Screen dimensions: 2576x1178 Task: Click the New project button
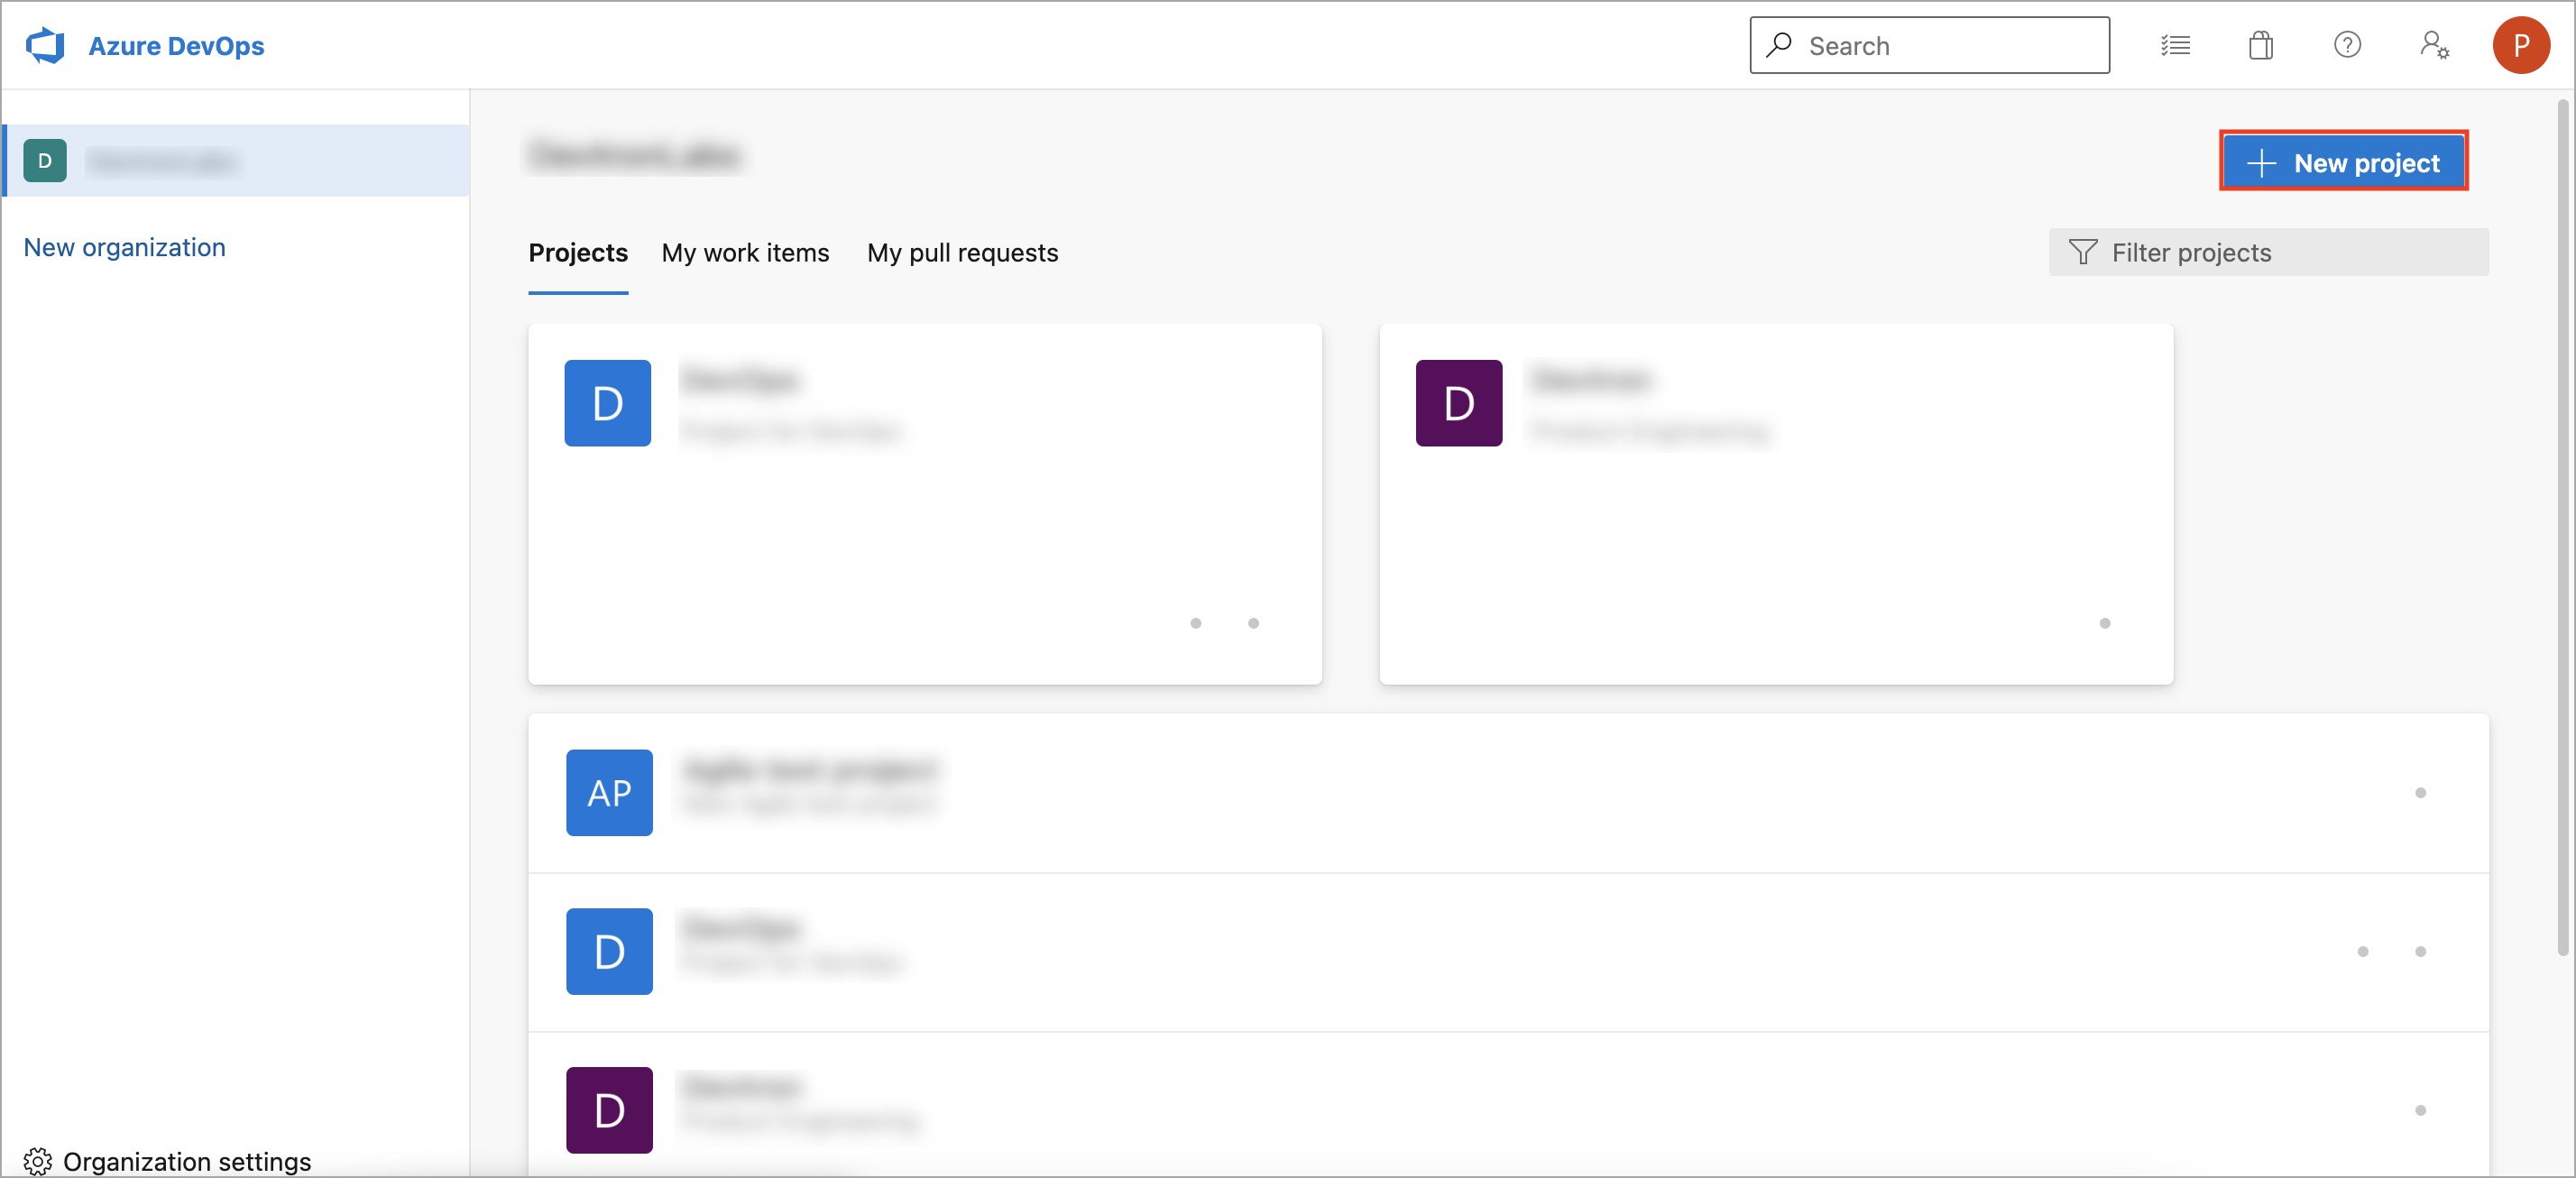coord(2343,162)
